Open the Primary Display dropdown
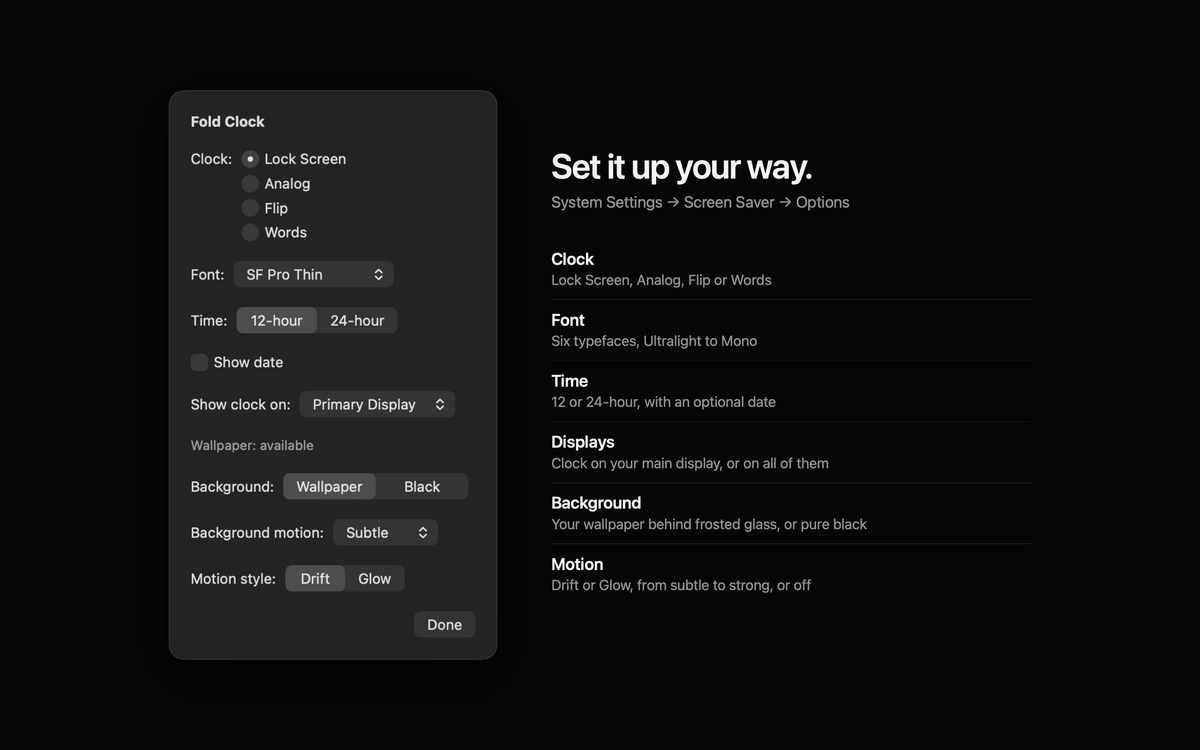 point(377,404)
